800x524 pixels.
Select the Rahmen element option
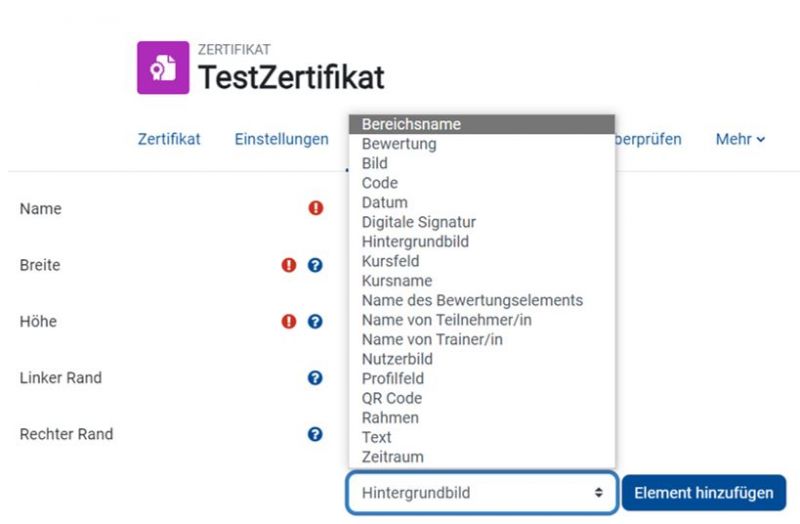coord(390,417)
